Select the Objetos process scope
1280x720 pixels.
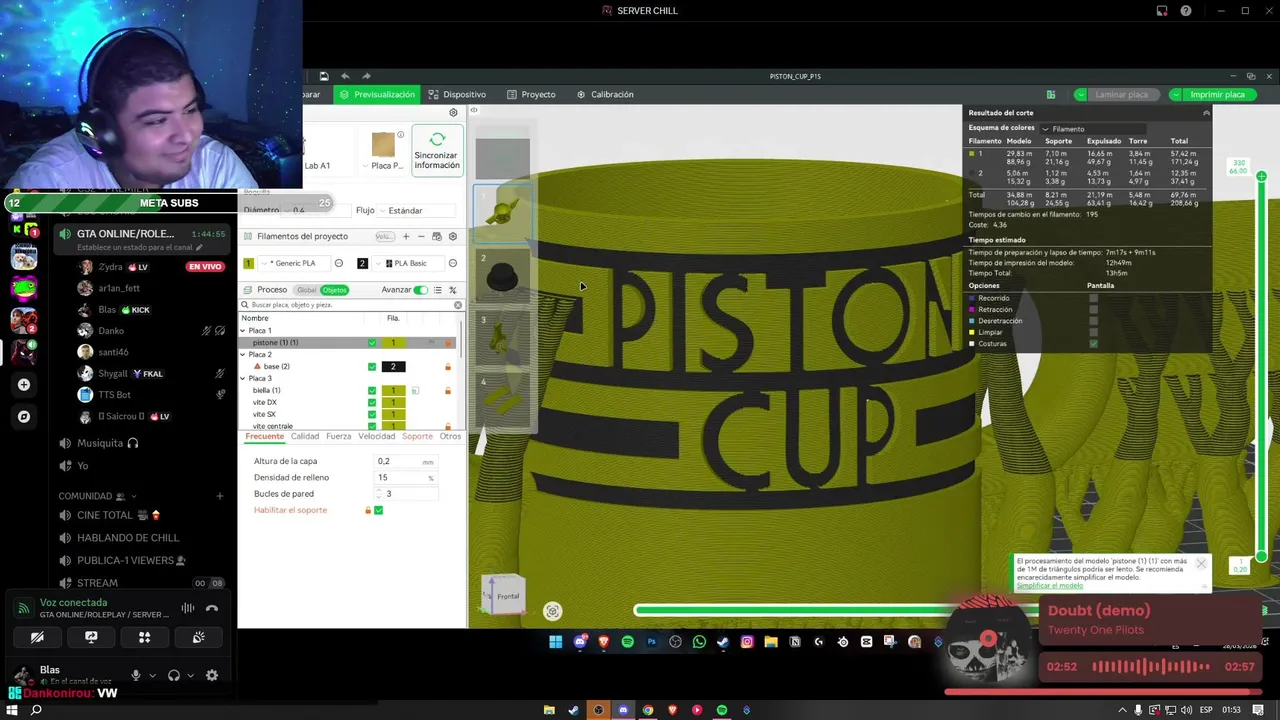click(334, 290)
